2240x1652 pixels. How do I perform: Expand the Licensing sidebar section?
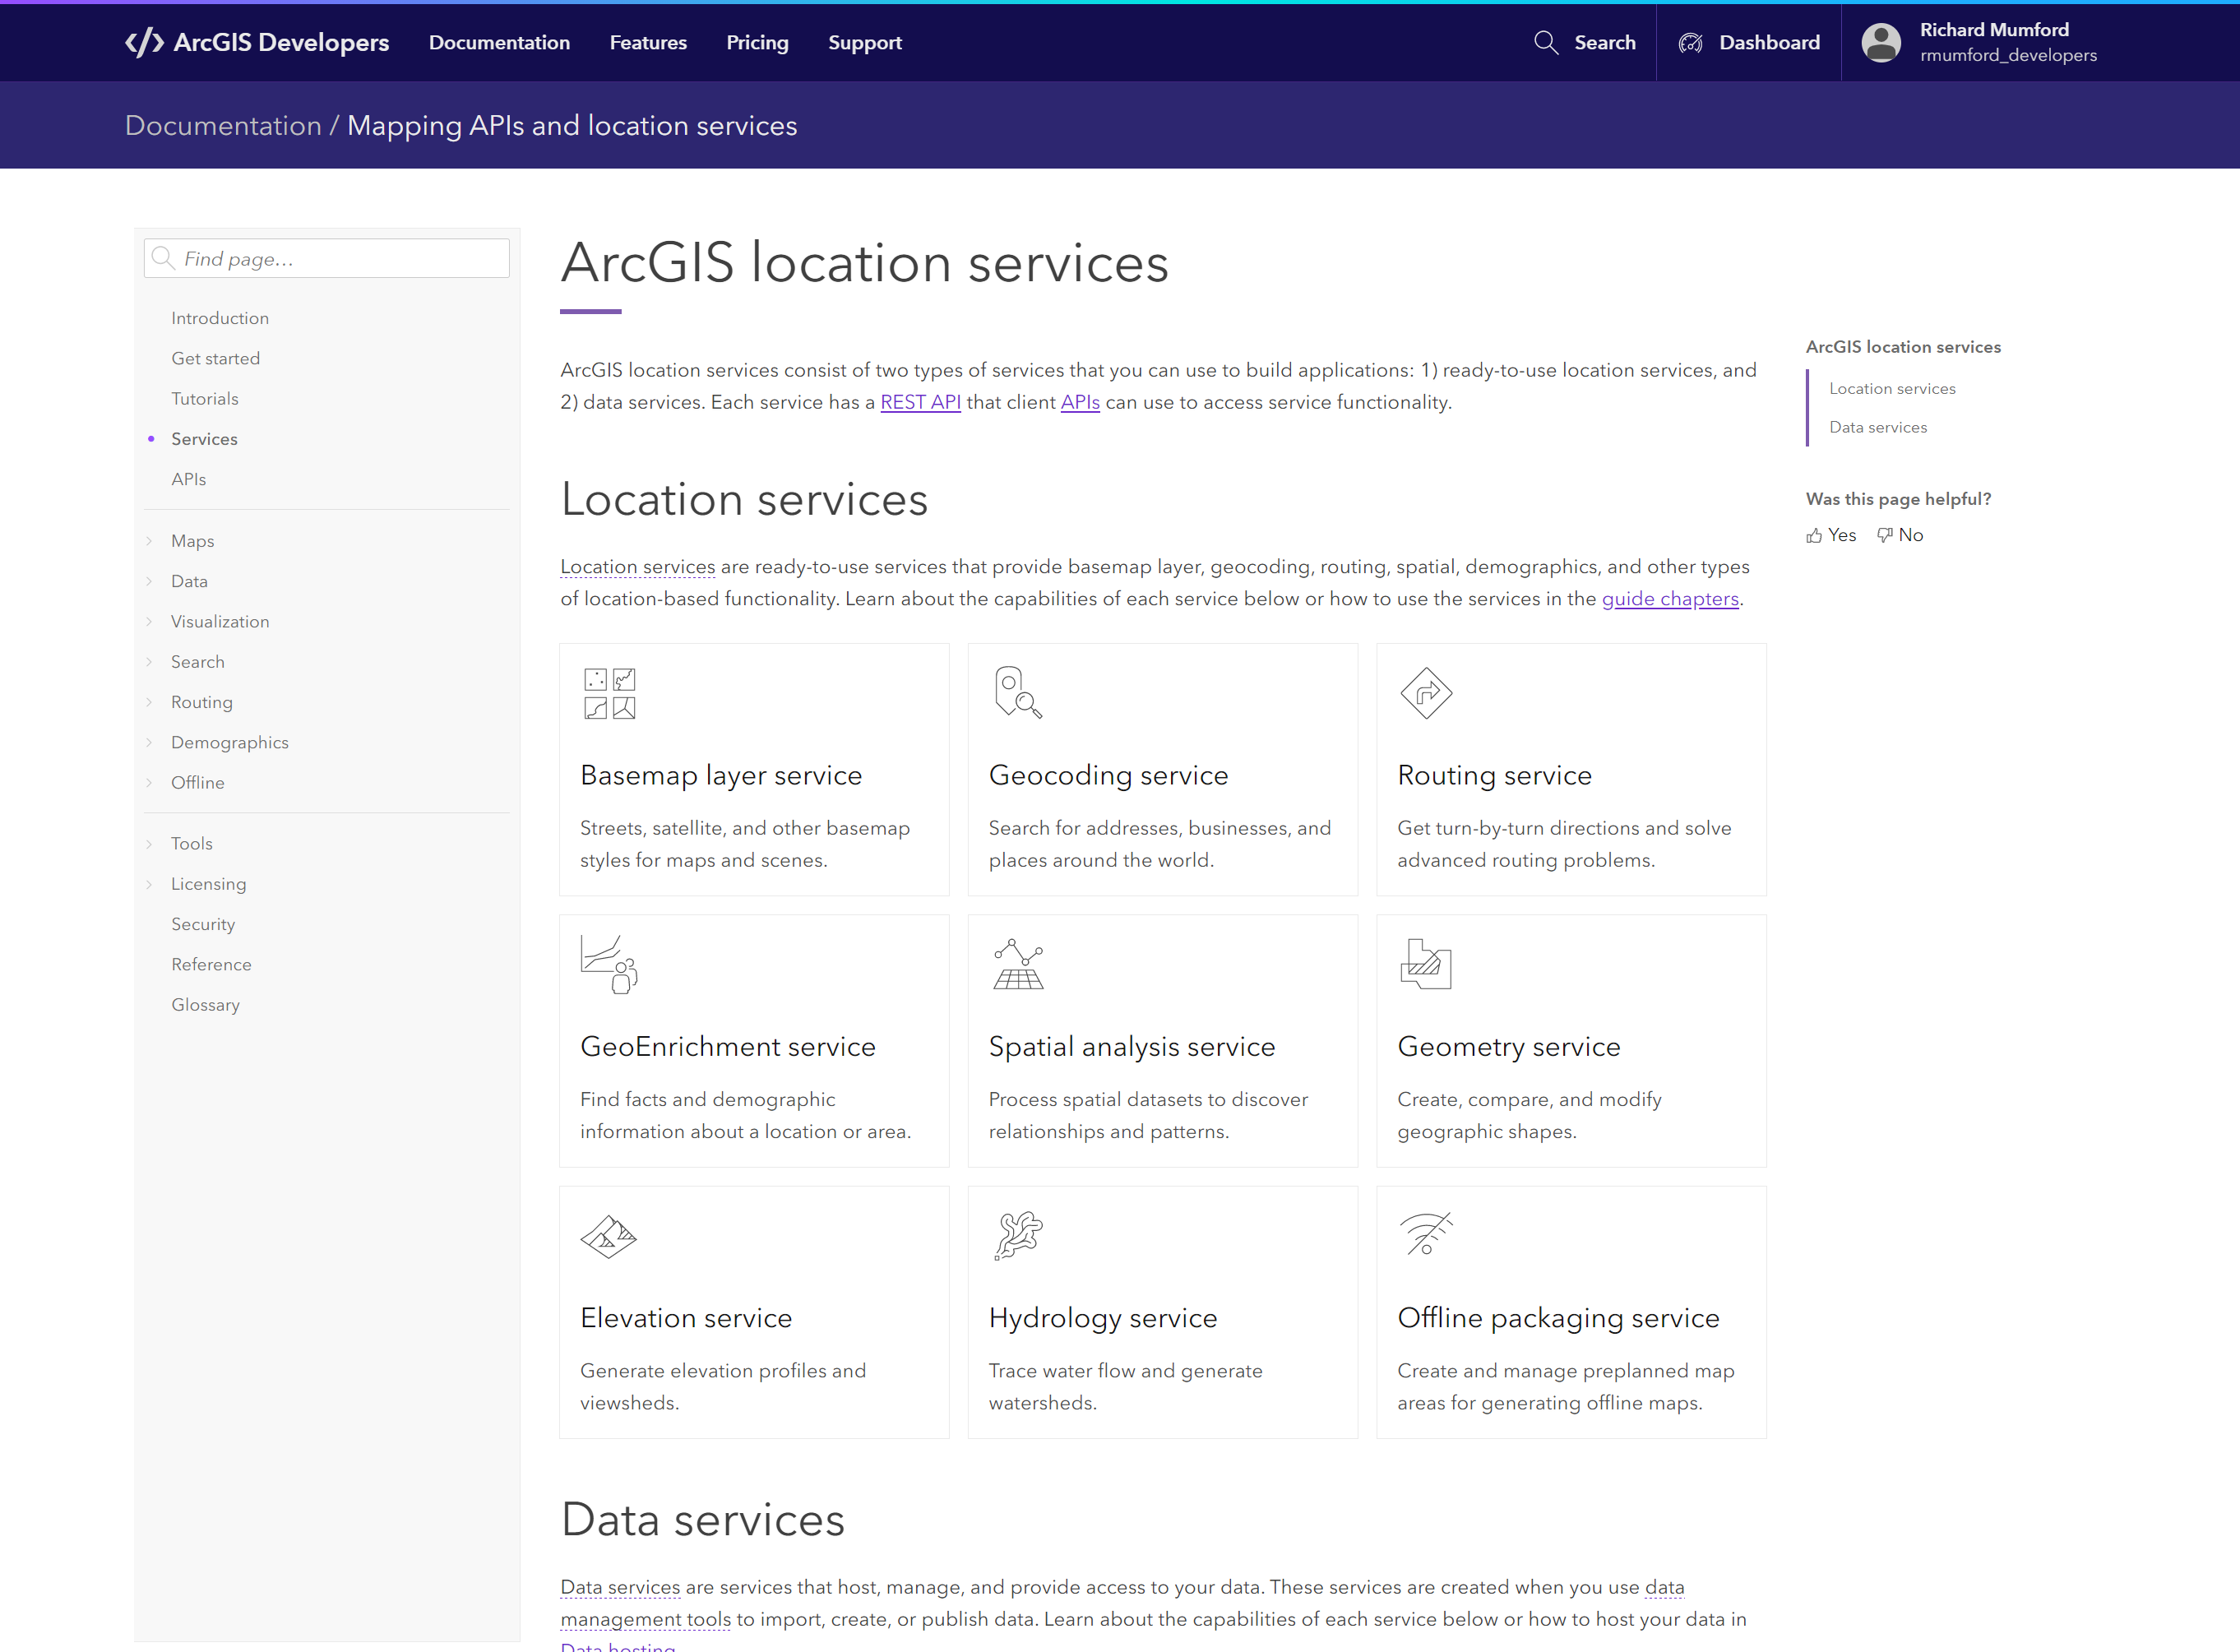[149, 884]
